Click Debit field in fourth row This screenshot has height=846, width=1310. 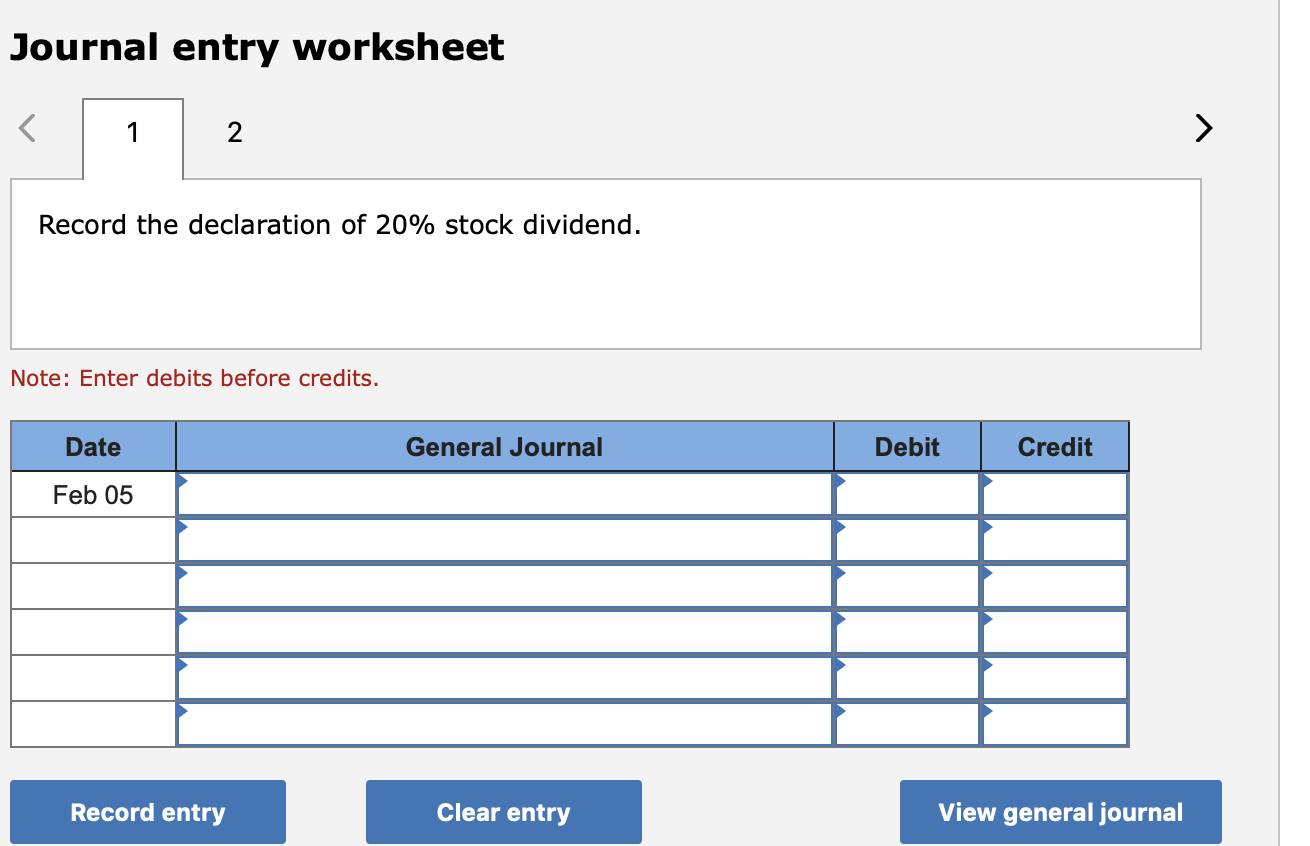click(x=907, y=632)
